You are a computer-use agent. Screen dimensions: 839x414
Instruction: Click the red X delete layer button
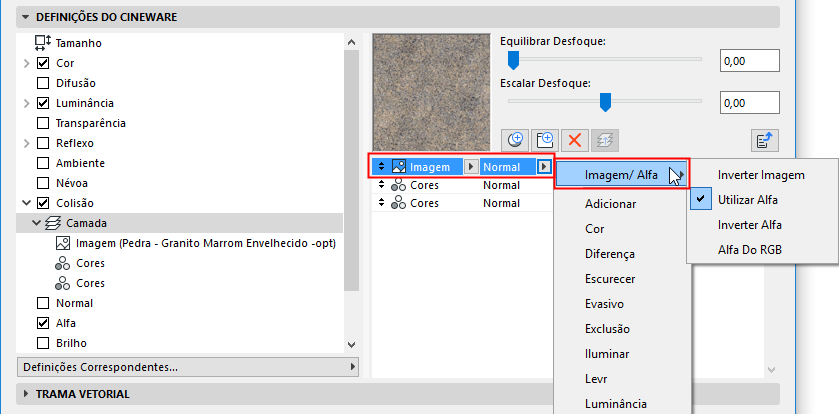tap(575, 141)
